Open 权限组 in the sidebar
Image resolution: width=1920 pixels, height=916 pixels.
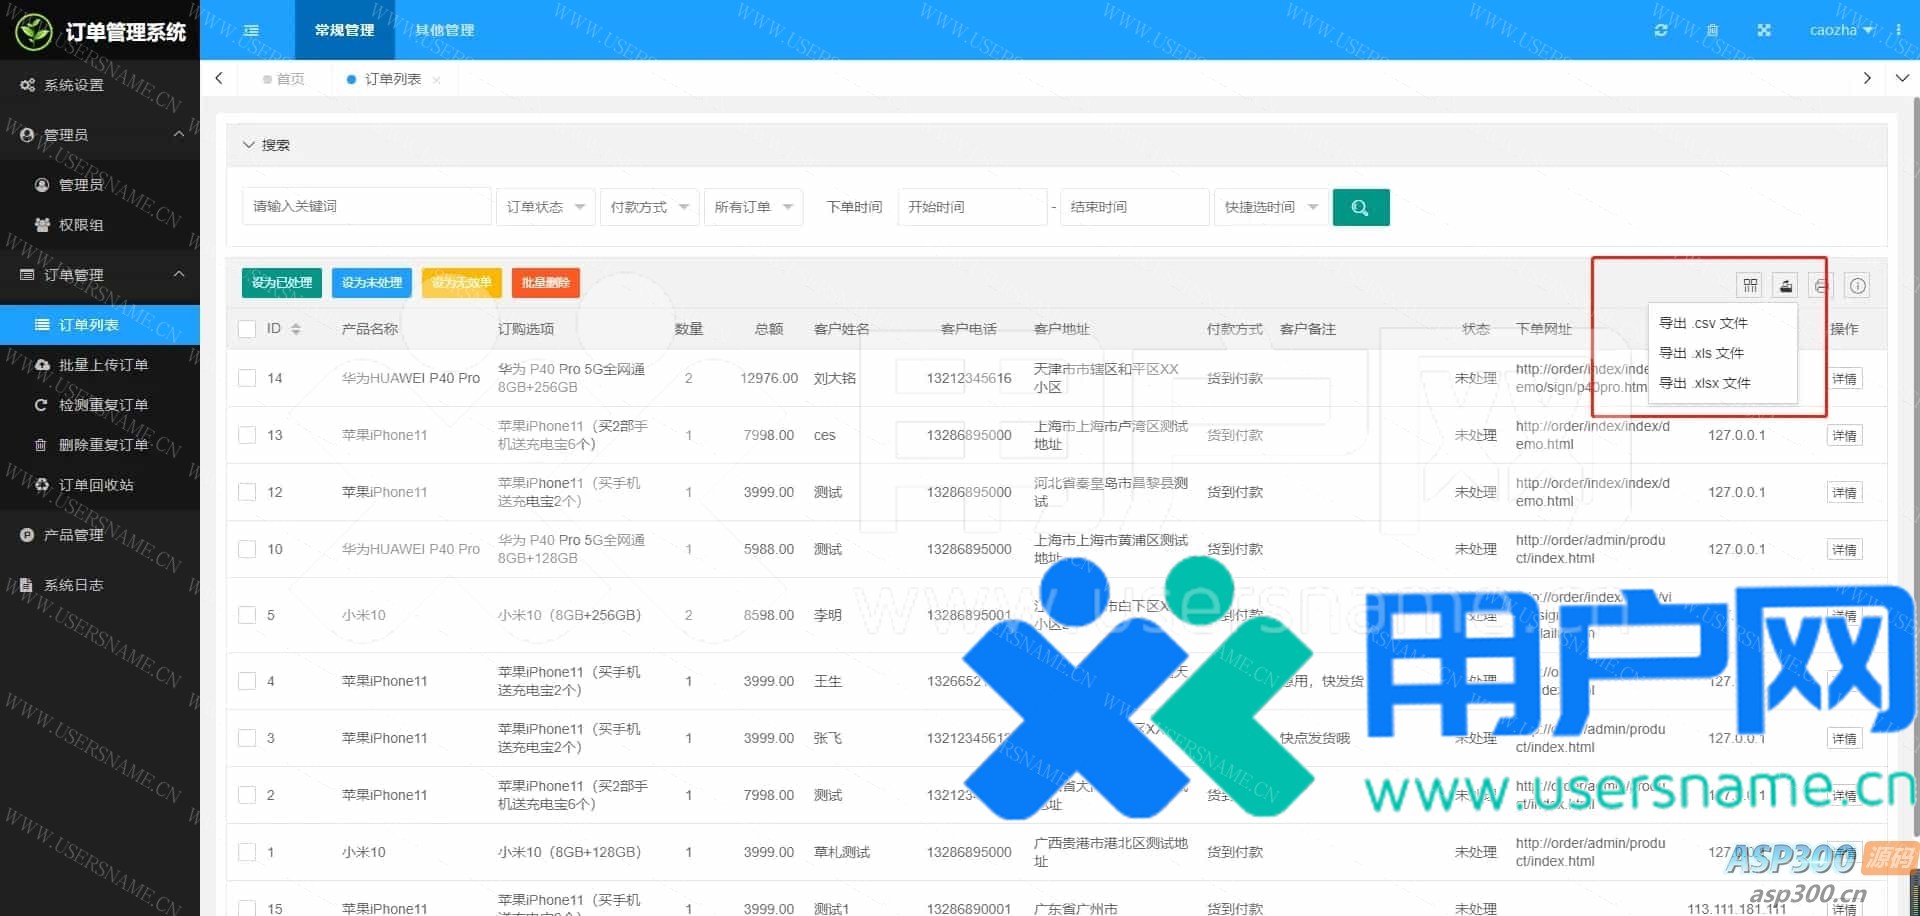100,225
